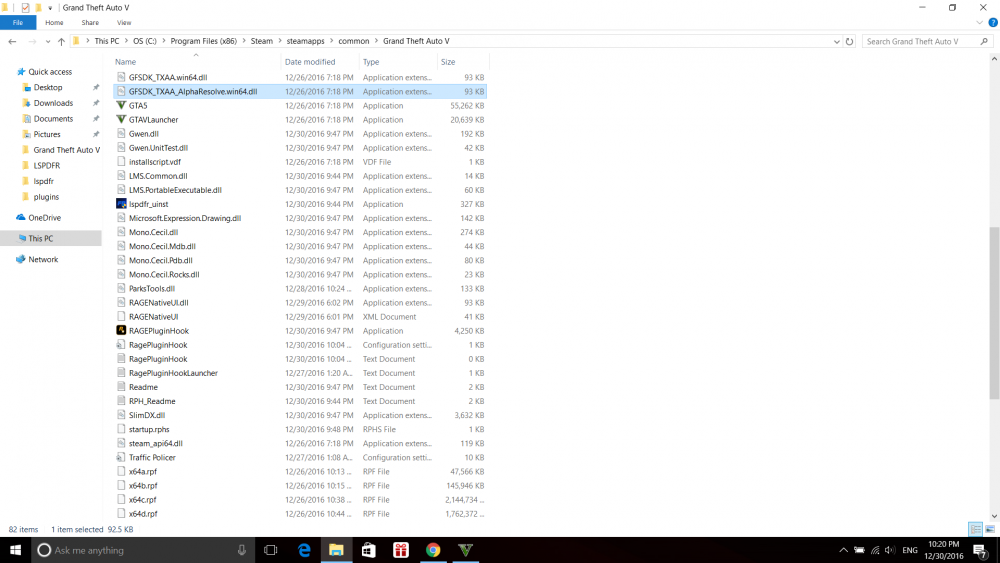Launch Microsoft Edge from taskbar
The height and width of the screenshot is (563, 1000).
[x=304, y=550]
